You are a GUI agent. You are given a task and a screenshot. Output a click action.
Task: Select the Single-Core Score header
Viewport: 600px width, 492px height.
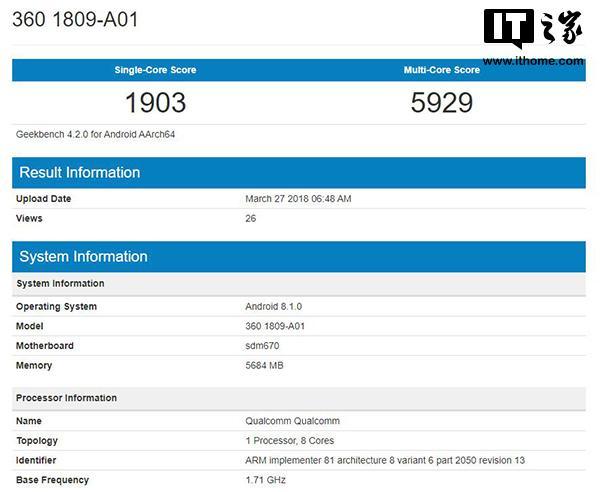coord(155,70)
